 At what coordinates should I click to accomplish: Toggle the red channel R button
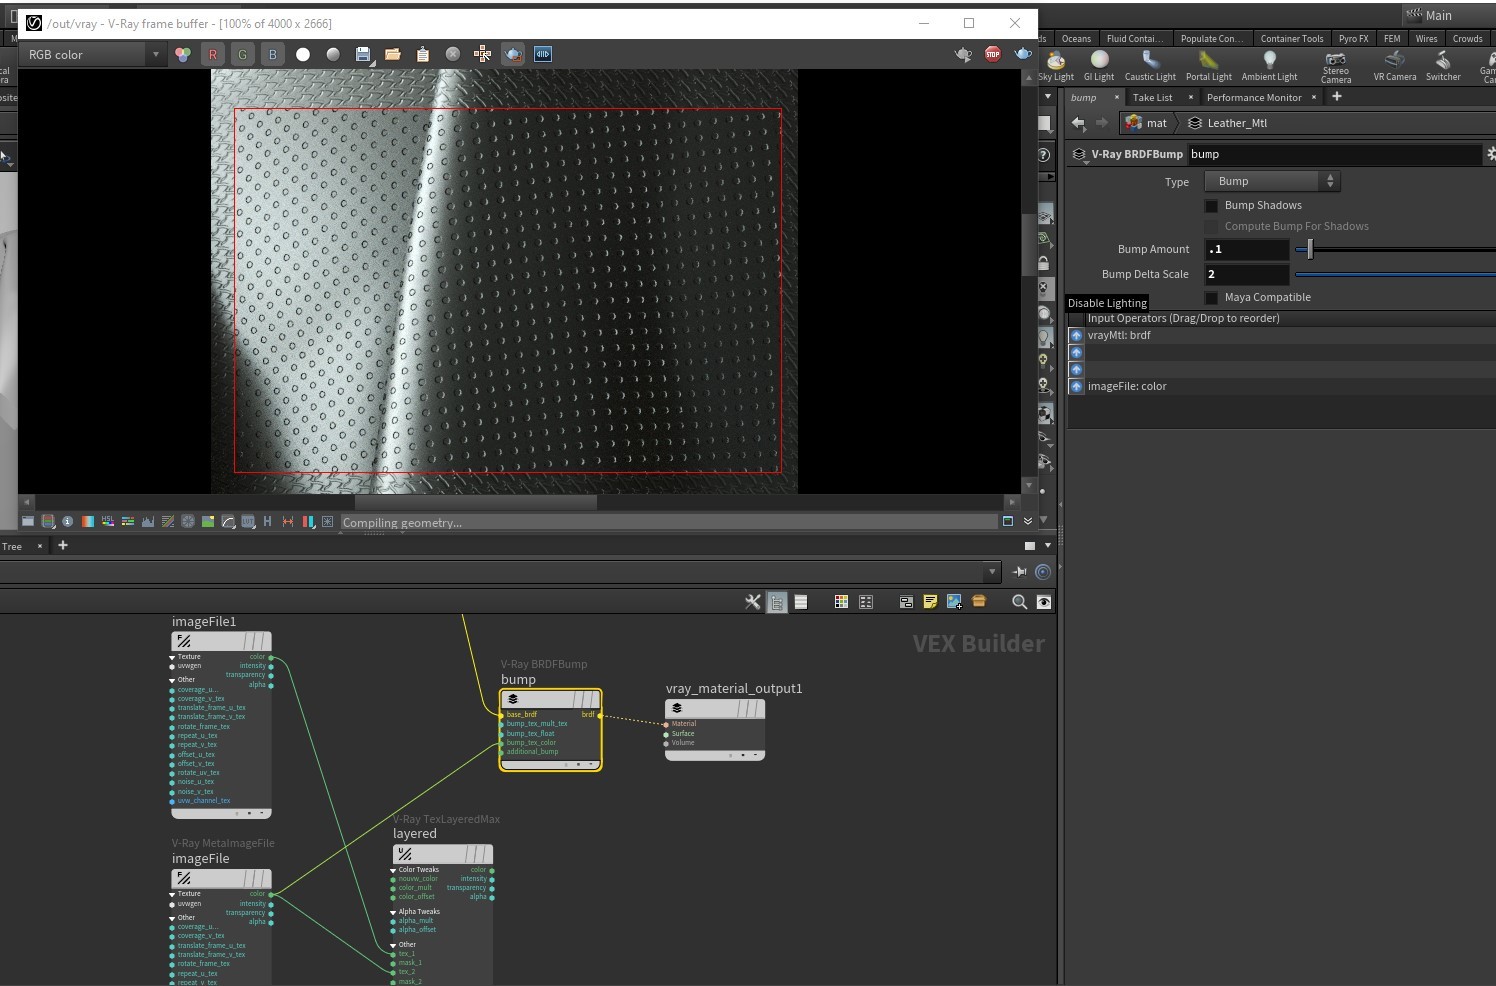[212, 55]
